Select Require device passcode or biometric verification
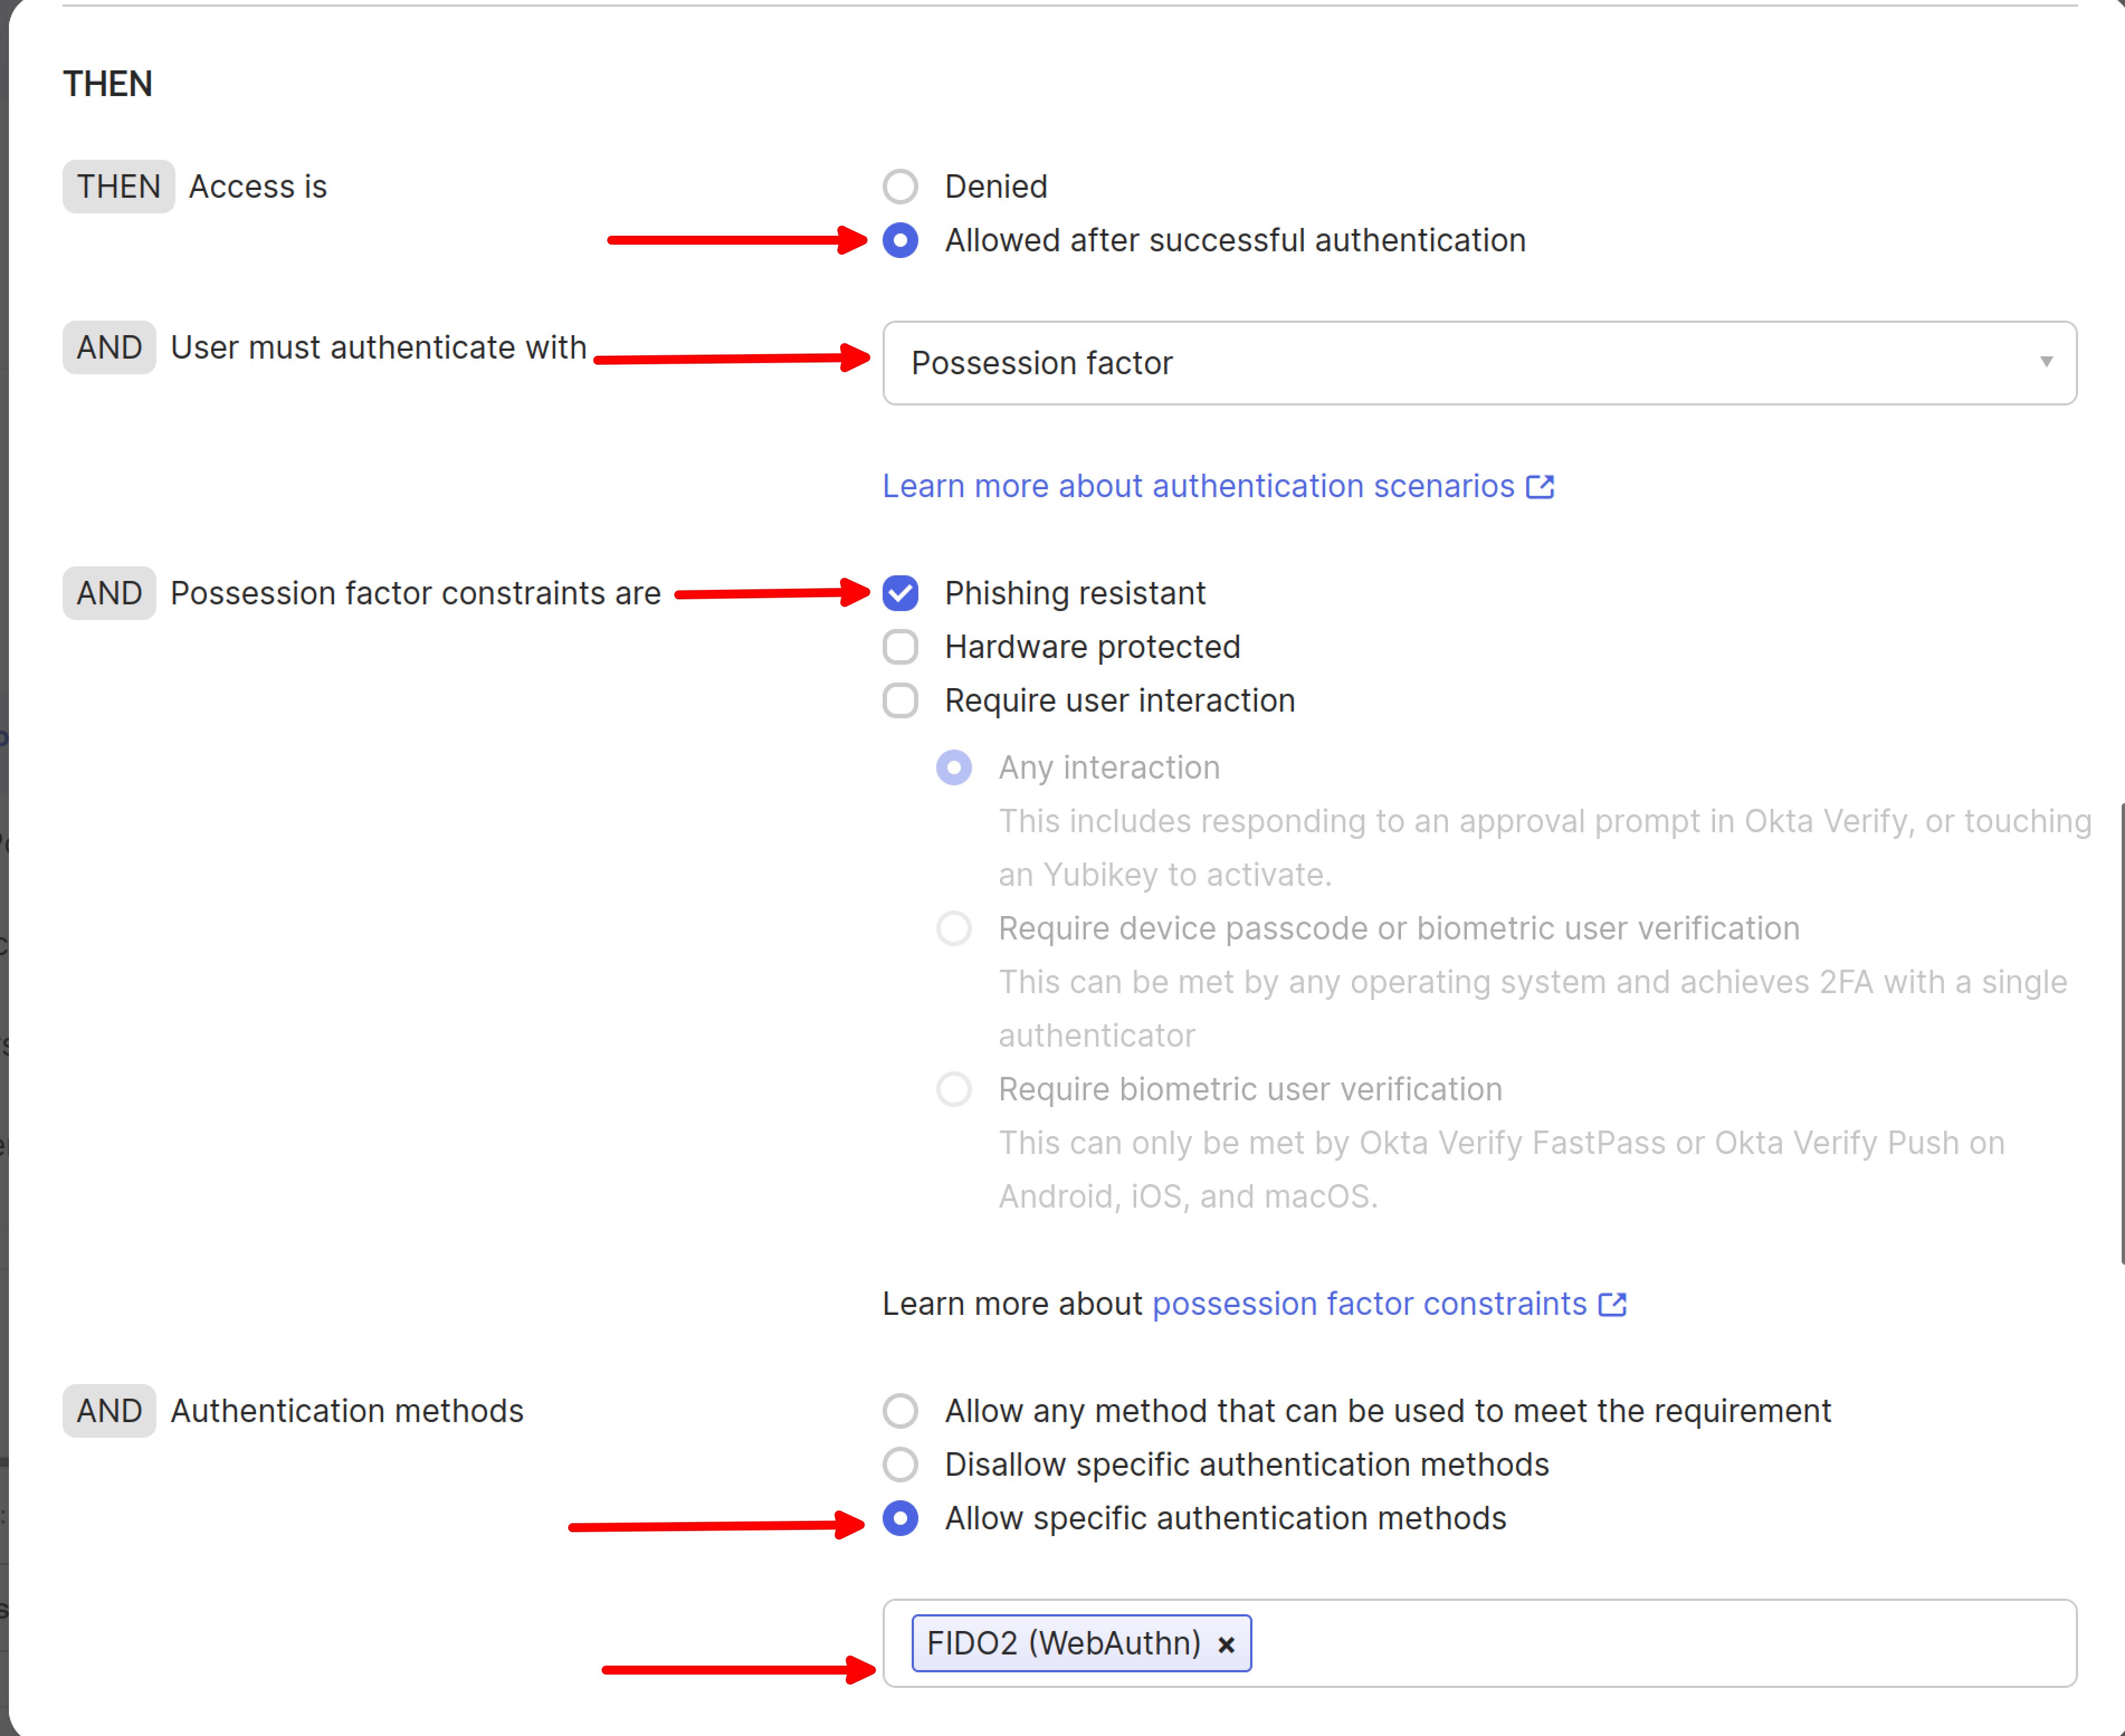The image size is (2125, 1736). click(x=954, y=929)
